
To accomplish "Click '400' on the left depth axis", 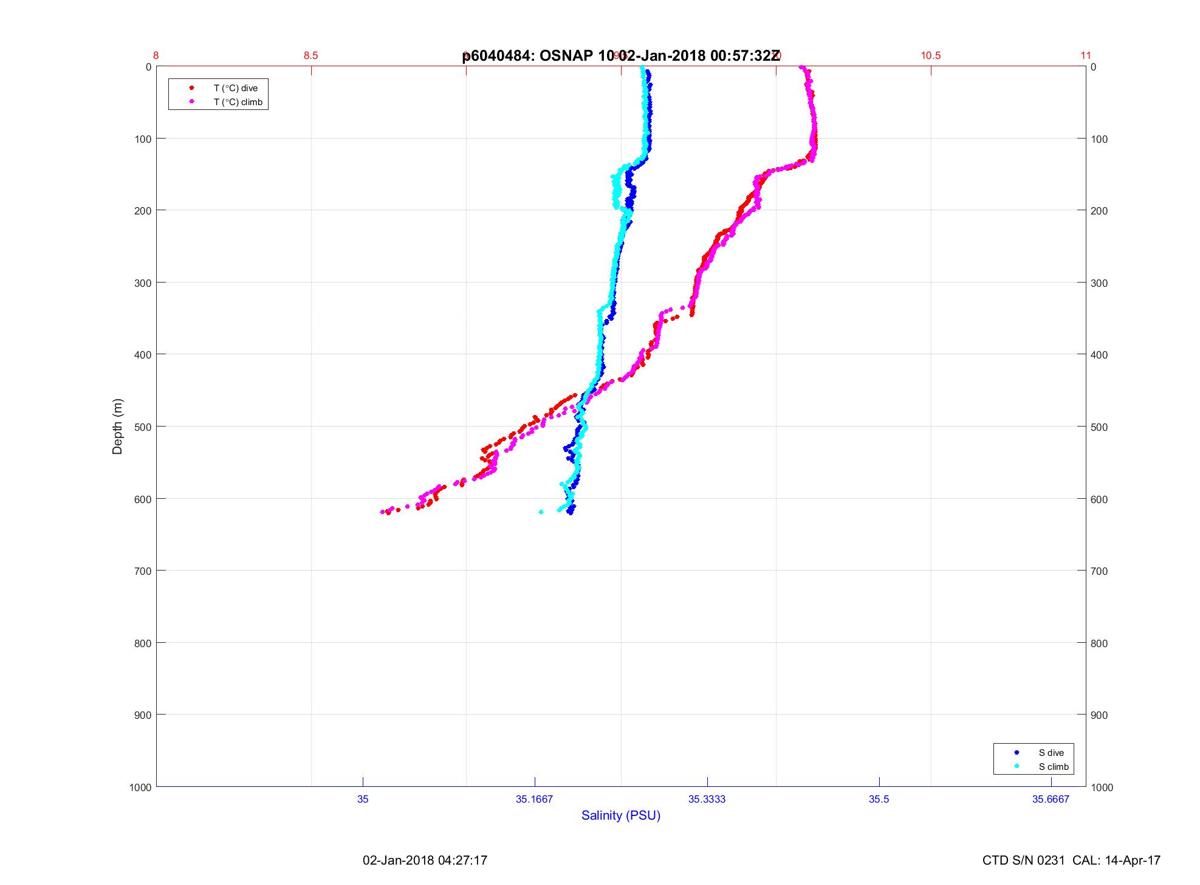I will [x=141, y=355].
